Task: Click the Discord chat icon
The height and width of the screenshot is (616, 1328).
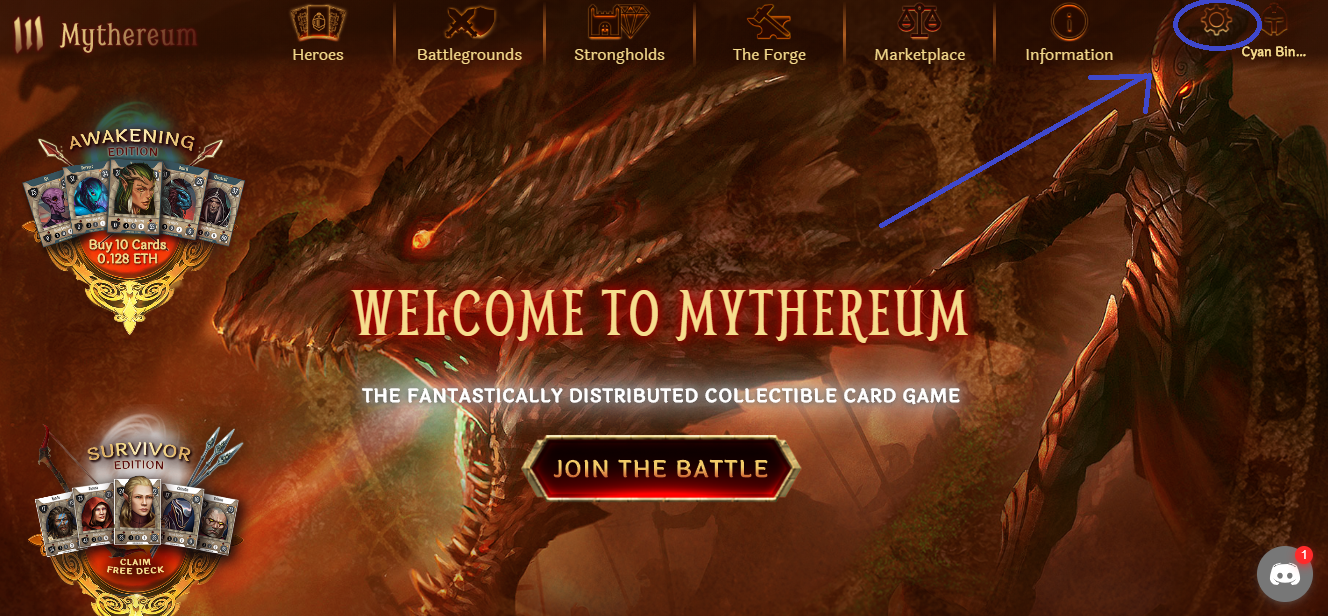Action: pos(1283,576)
